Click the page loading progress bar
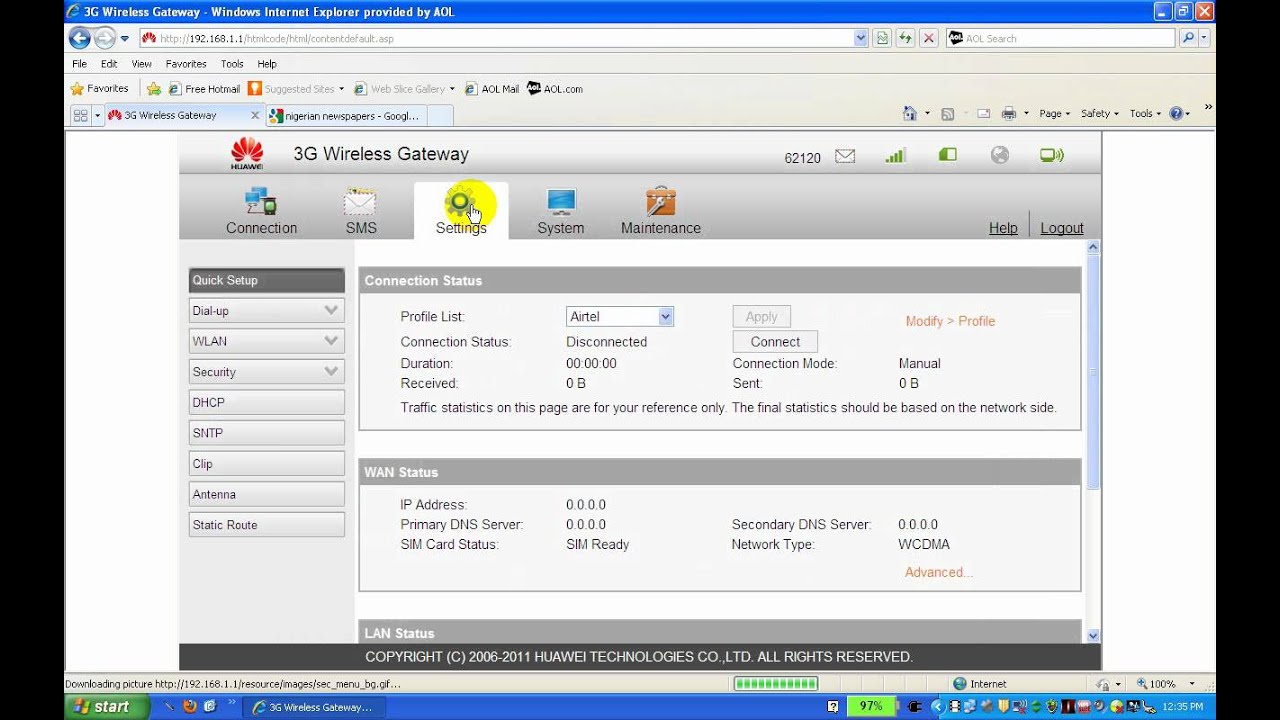 pos(776,684)
